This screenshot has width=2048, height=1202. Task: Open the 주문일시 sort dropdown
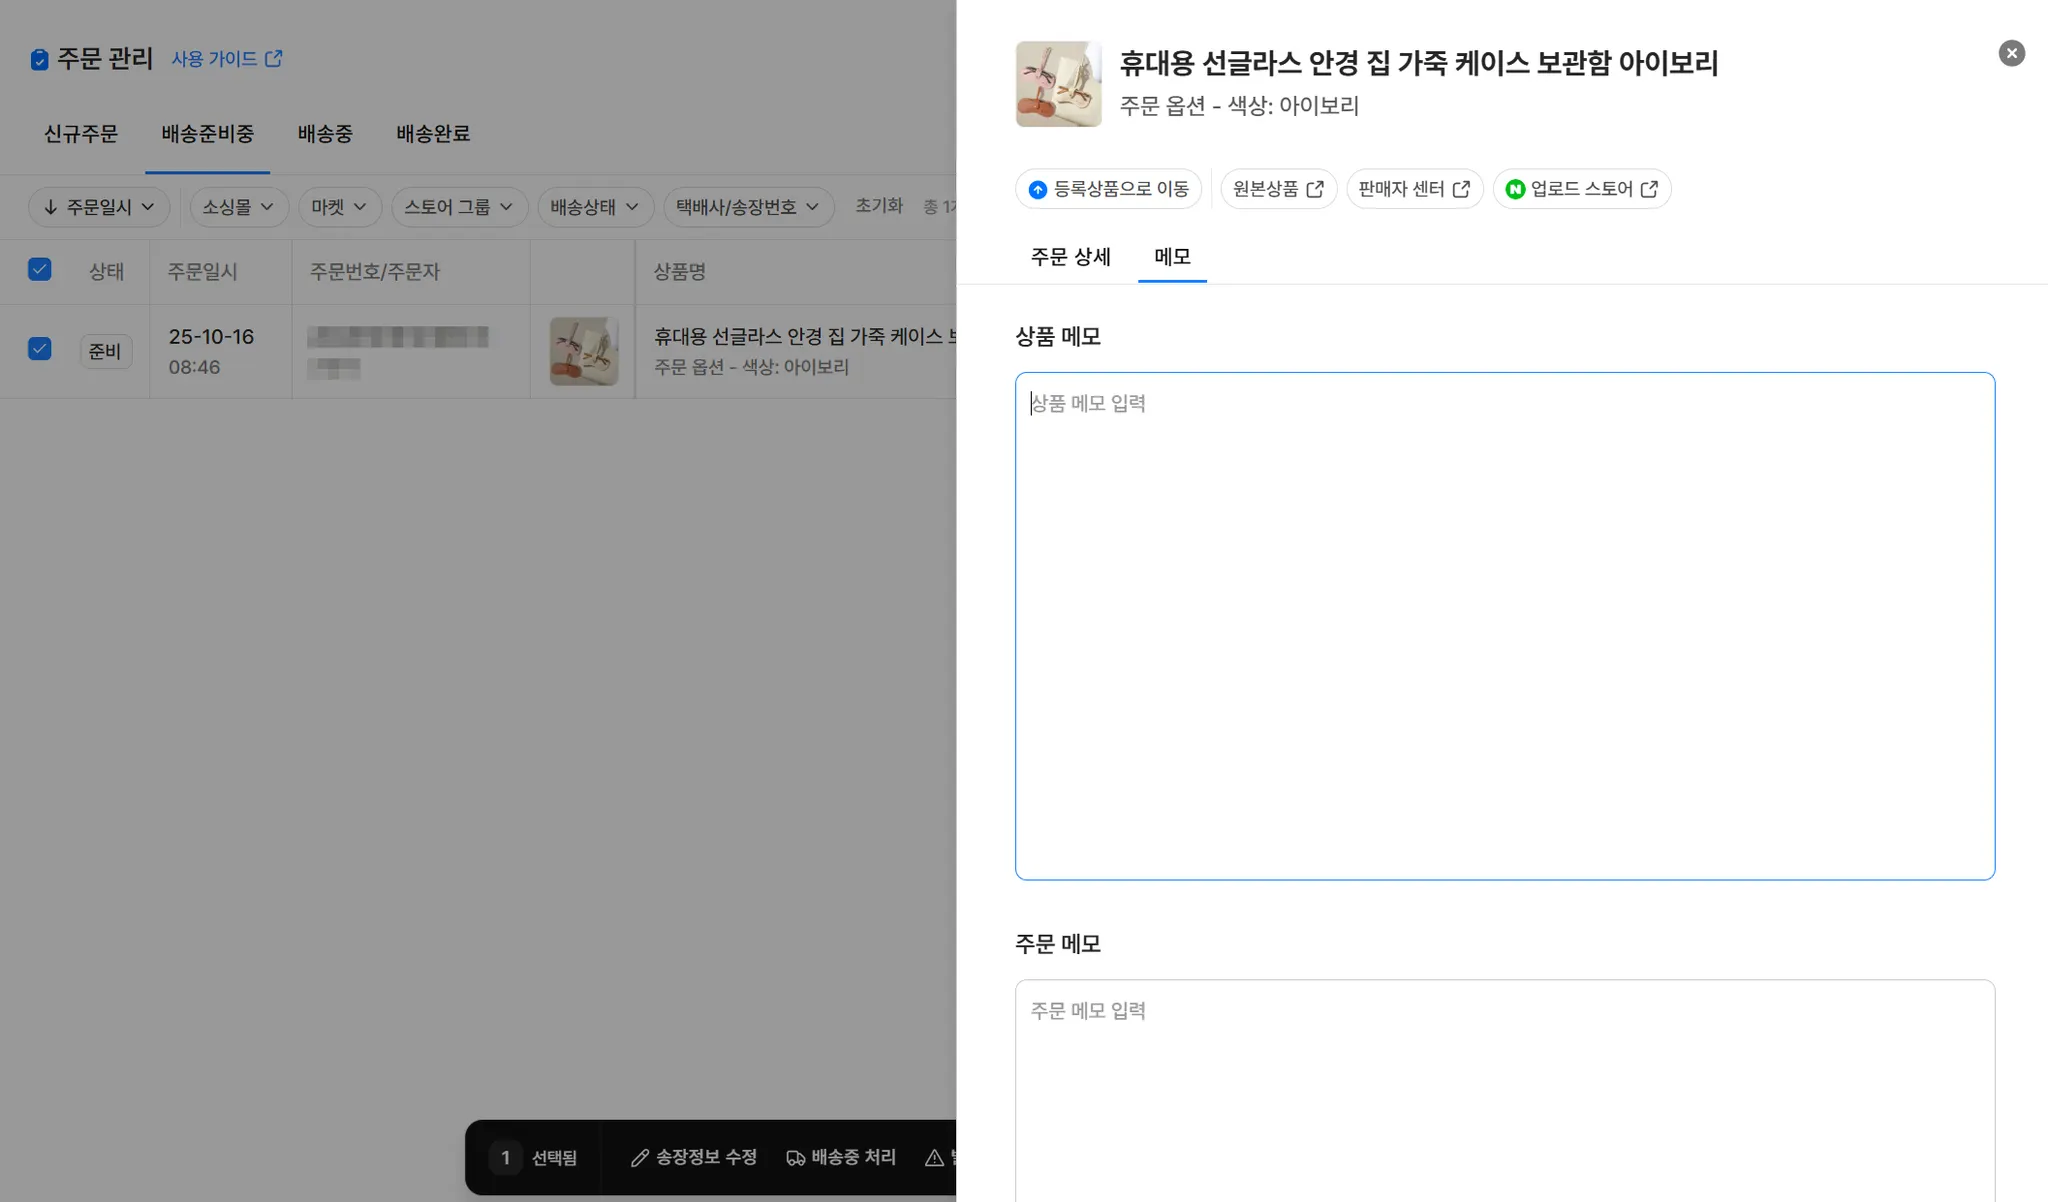point(99,207)
